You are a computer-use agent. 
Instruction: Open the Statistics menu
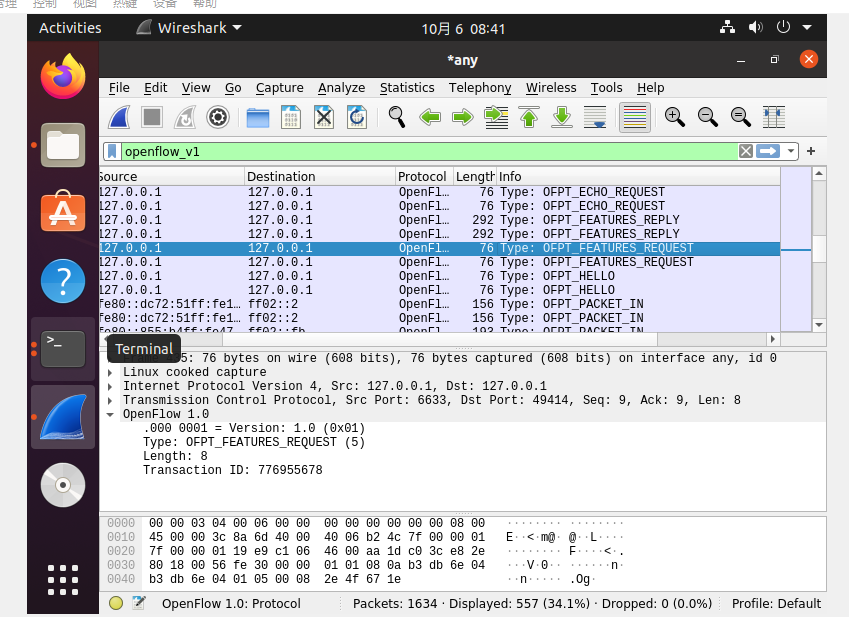click(407, 88)
